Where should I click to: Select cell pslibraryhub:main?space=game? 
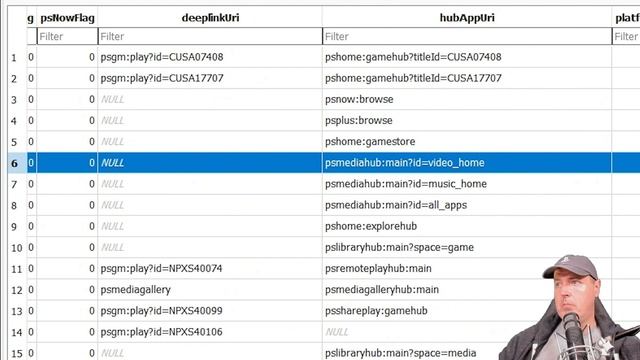coord(467,247)
